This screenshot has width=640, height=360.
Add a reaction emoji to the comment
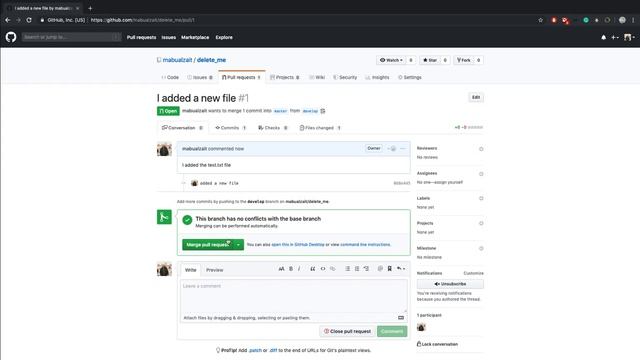pos(391,149)
